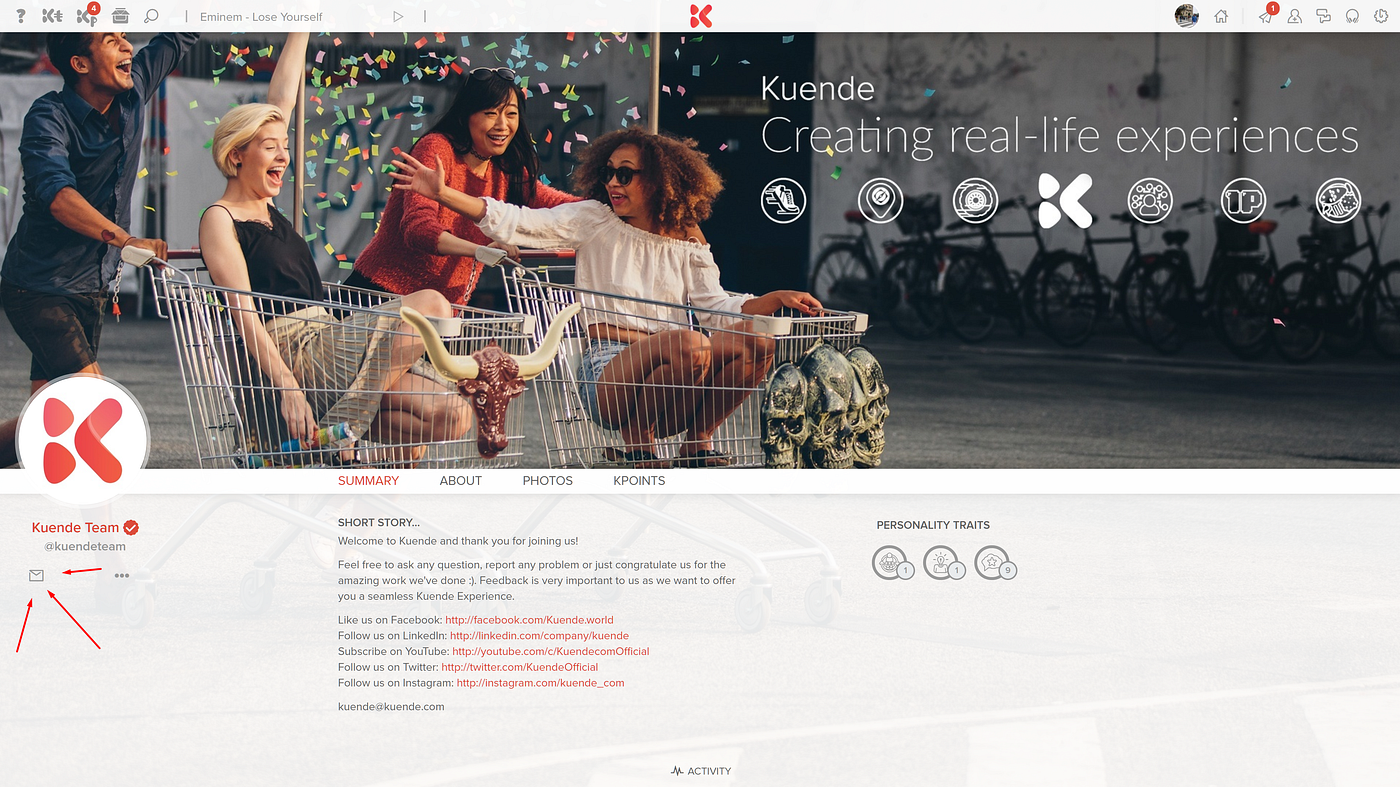This screenshot has width=1400, height=787.
Task: Switch to the ABOUT tab
Action: (460, 481)
